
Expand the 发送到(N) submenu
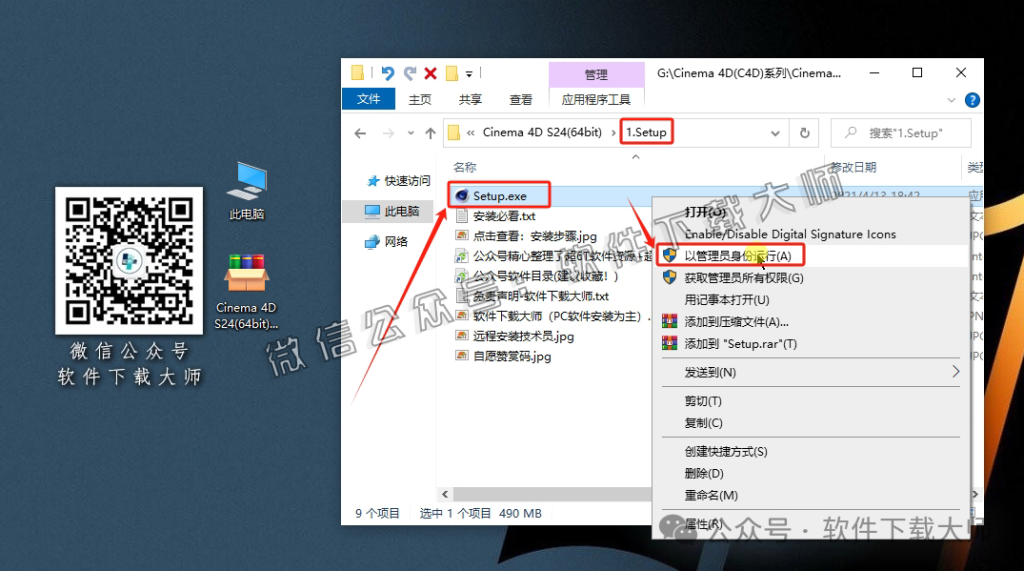point(811,372)
